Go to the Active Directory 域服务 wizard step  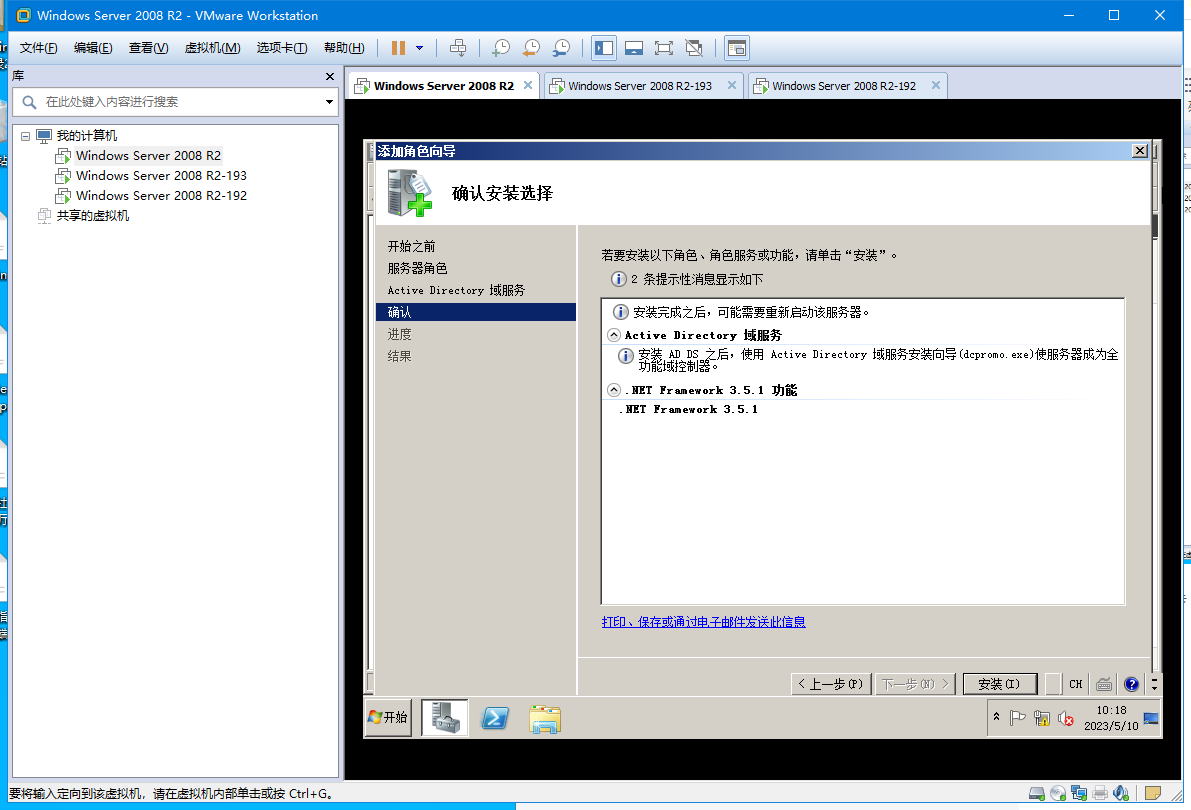pyautogui.click(x=456, y=290)
